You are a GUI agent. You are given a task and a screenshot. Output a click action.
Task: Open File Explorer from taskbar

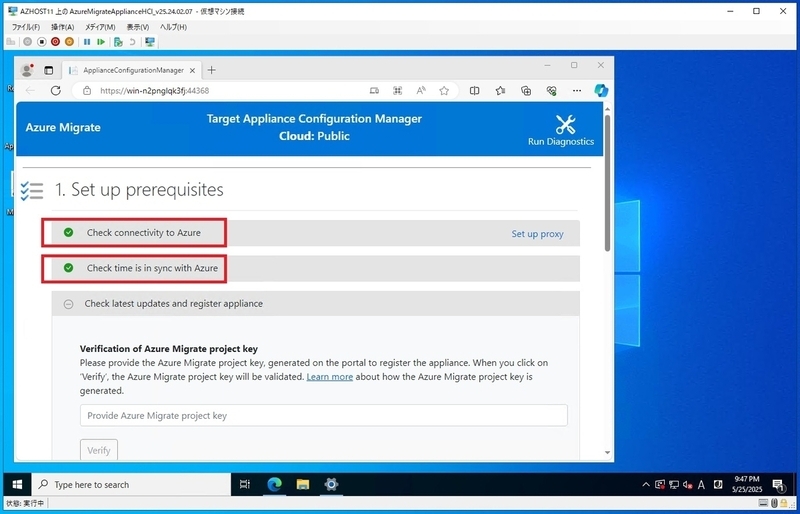tap(303, 484)
